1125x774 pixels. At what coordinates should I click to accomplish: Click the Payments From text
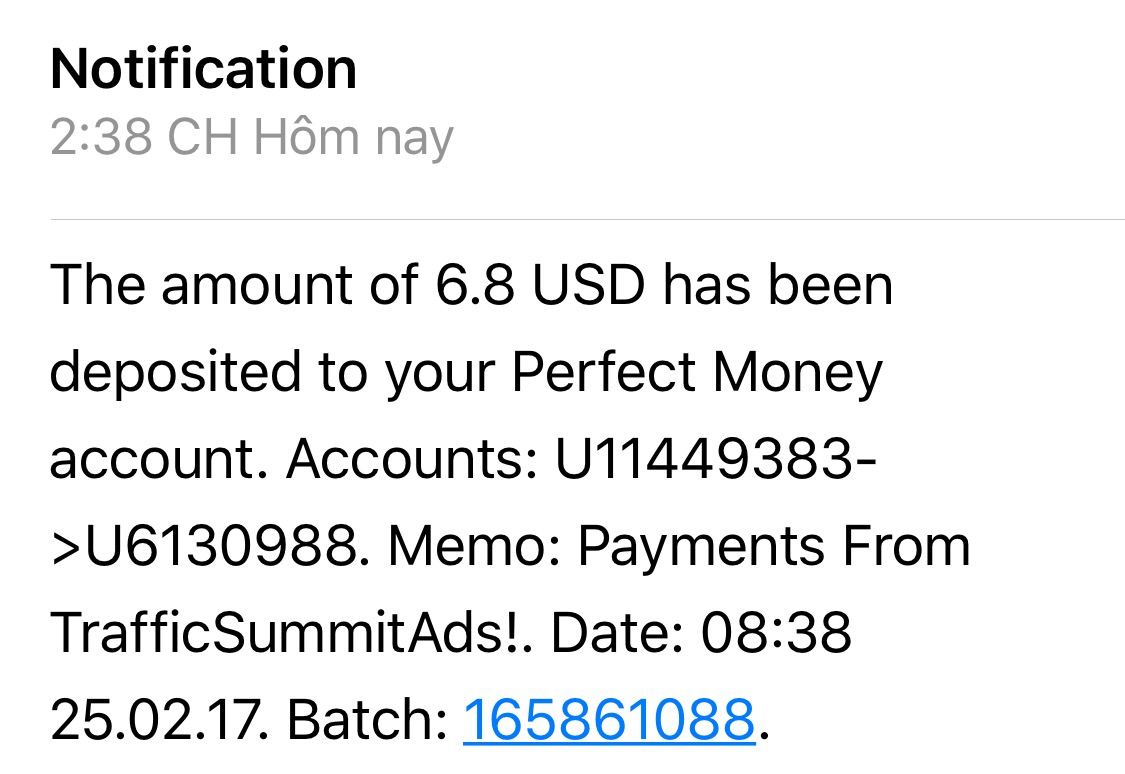[774, 547]
